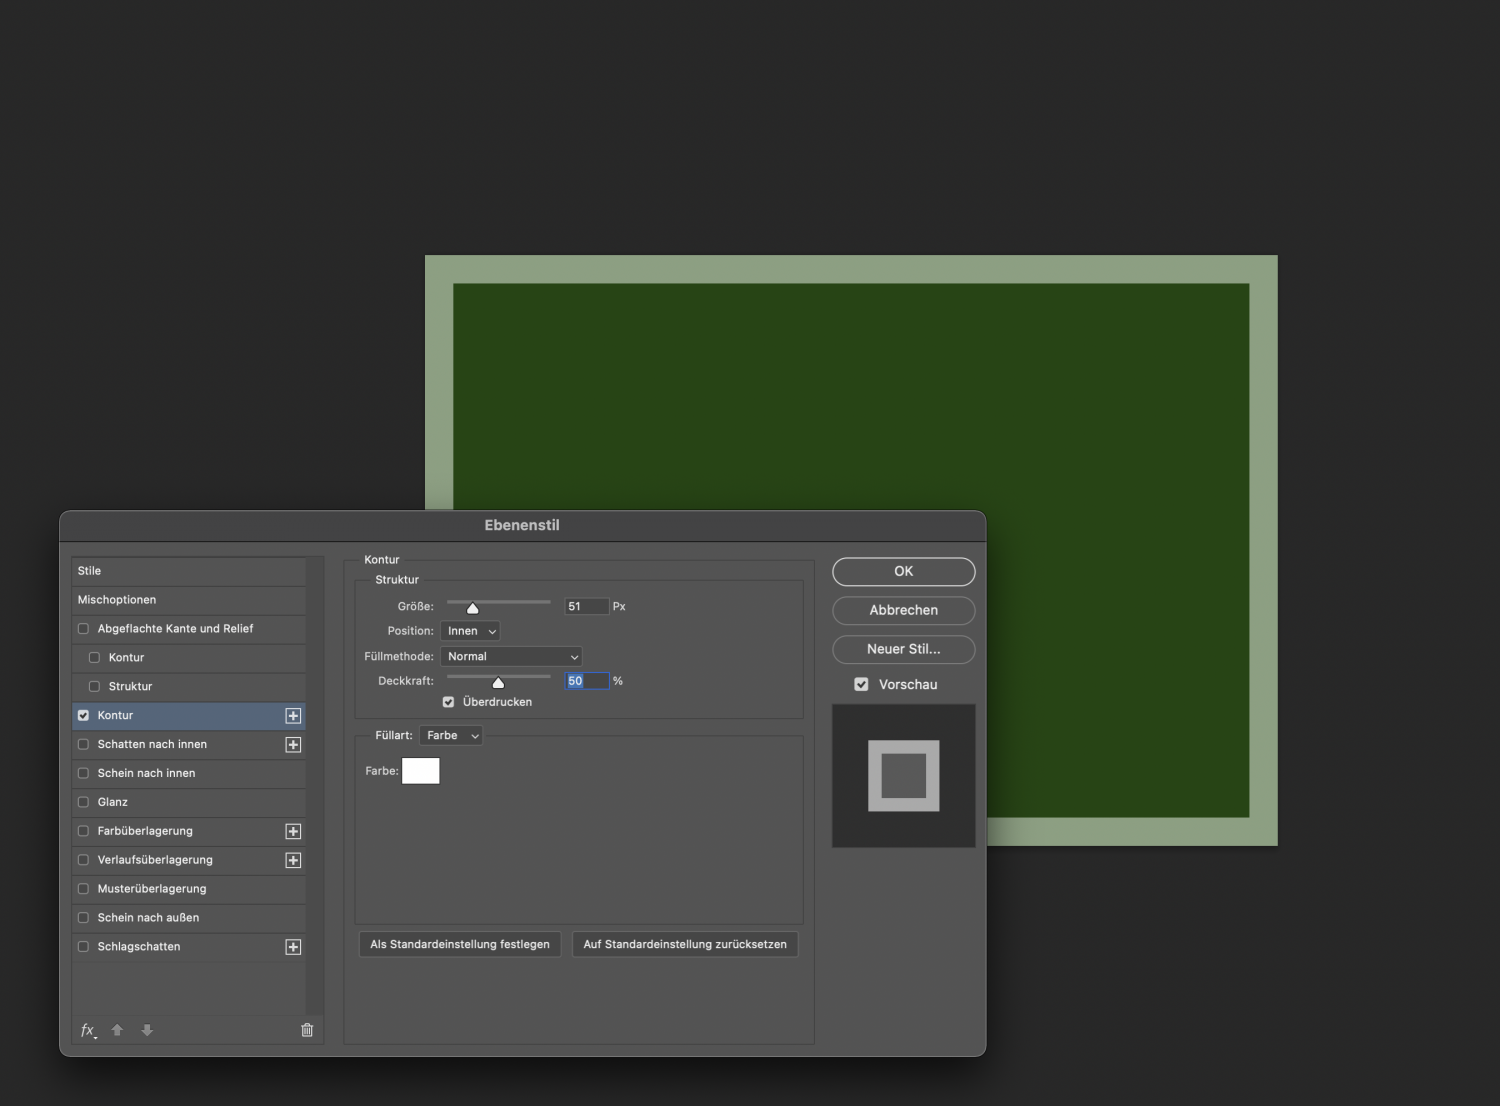The image size is (1500, 1106).
Task: Click into the Größe value field
Action: tap(585, 607)
